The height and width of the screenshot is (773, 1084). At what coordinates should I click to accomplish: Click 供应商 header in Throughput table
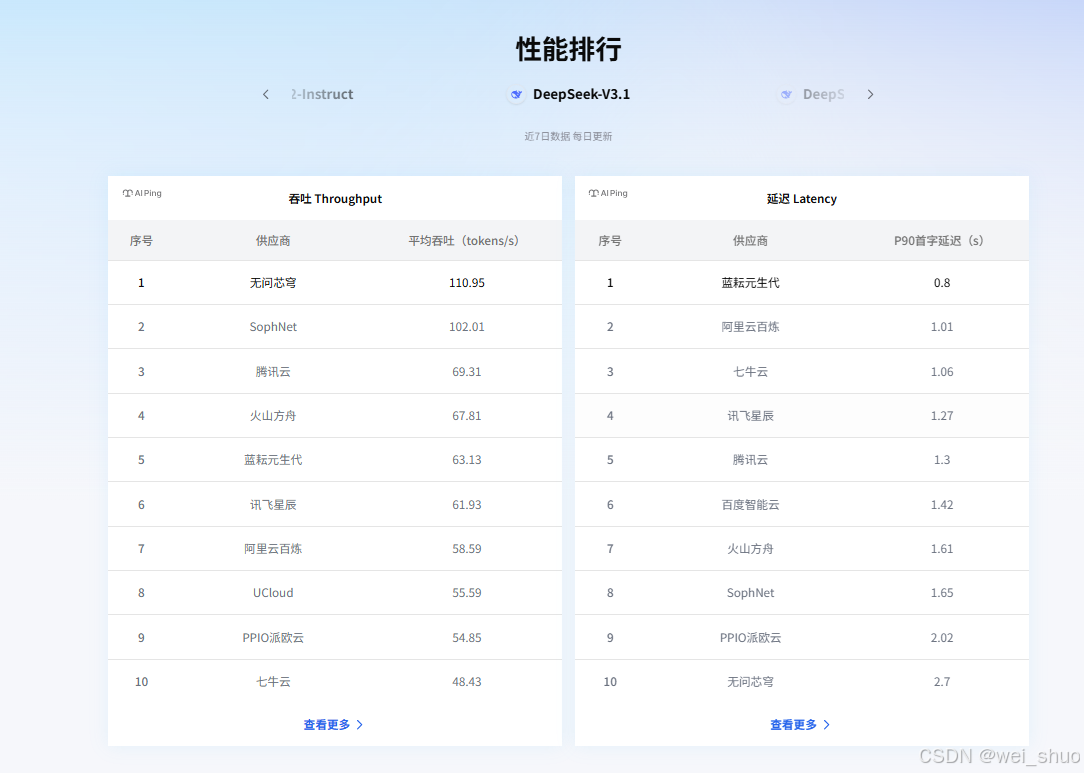click(273, 241)
